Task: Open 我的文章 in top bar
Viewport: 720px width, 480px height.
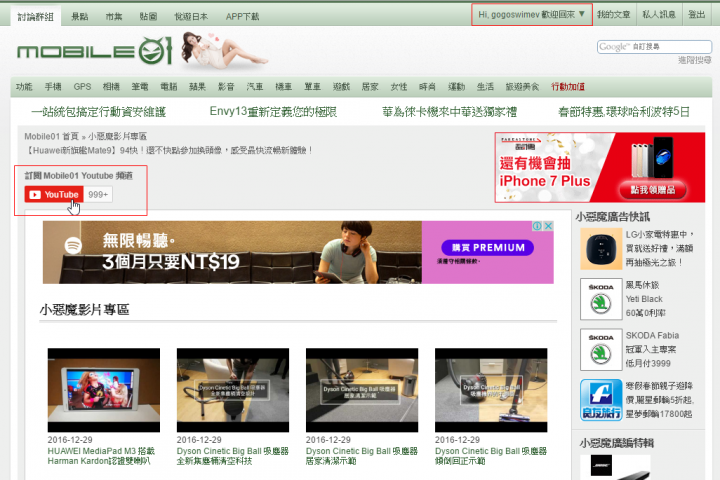Action: (613, 15)
